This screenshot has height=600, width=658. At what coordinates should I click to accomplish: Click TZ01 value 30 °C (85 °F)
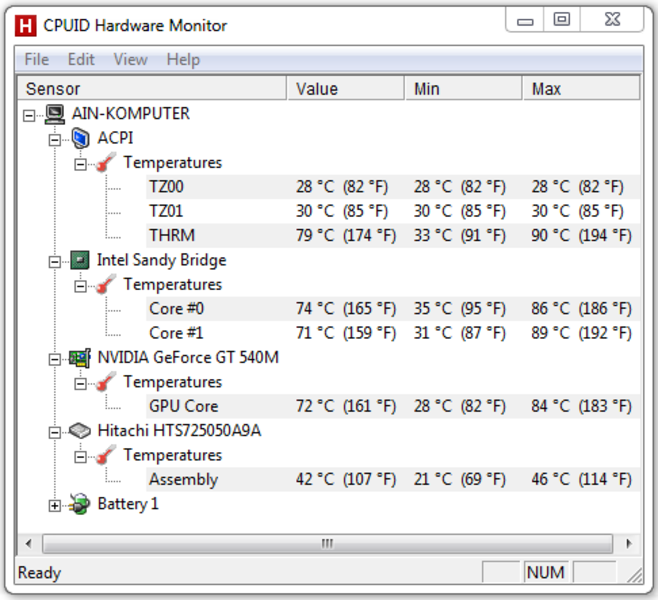(342, 211)
